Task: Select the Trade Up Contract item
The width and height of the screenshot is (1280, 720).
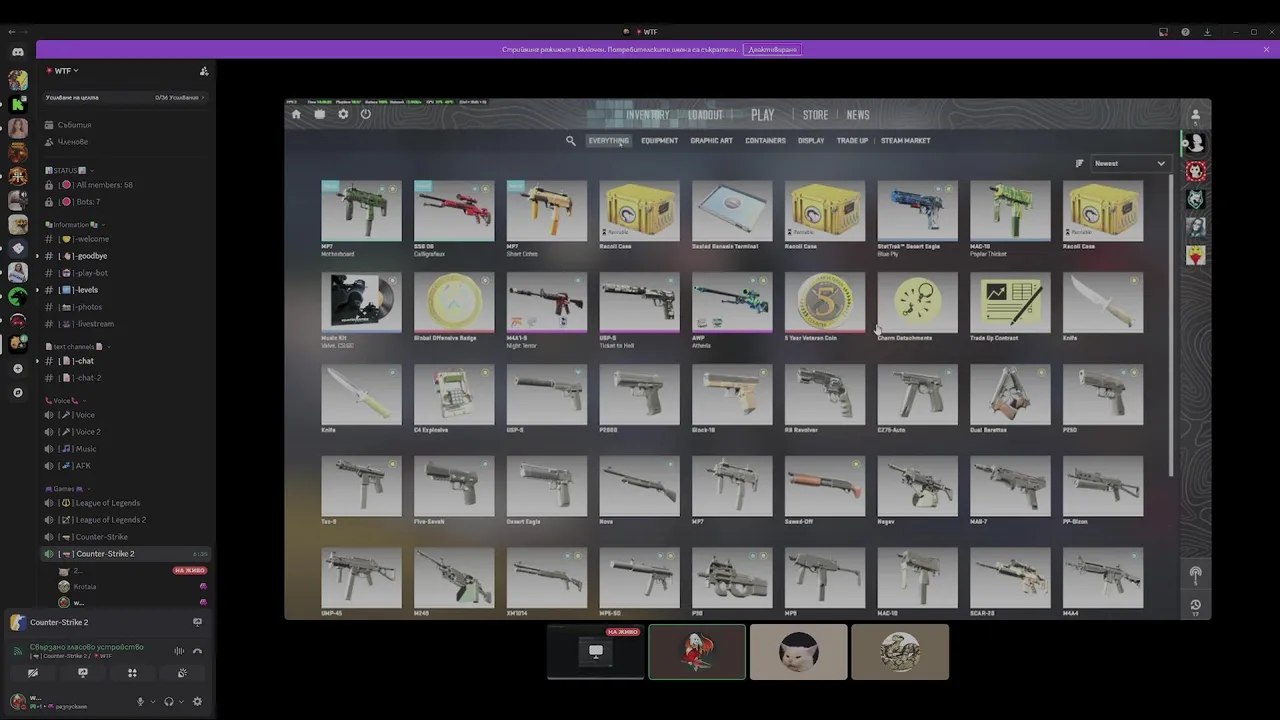Action: (x=1010, y=308)
